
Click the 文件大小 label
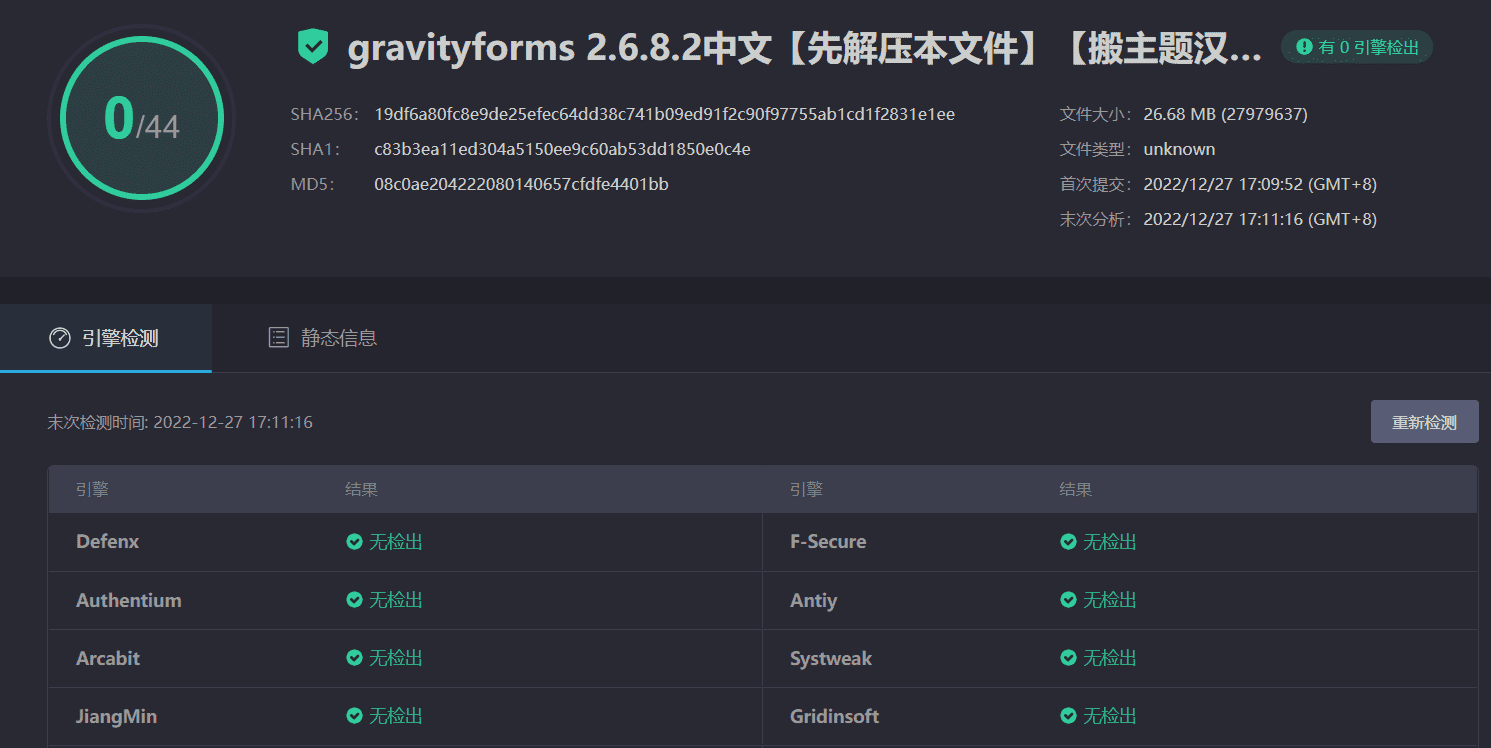(1097, 115)
